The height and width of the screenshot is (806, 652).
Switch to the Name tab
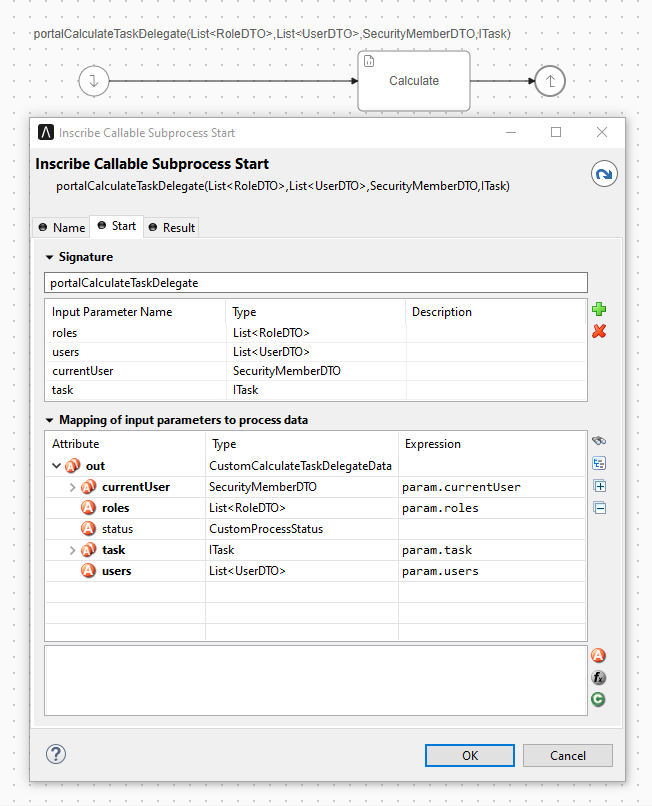[61, 227]
